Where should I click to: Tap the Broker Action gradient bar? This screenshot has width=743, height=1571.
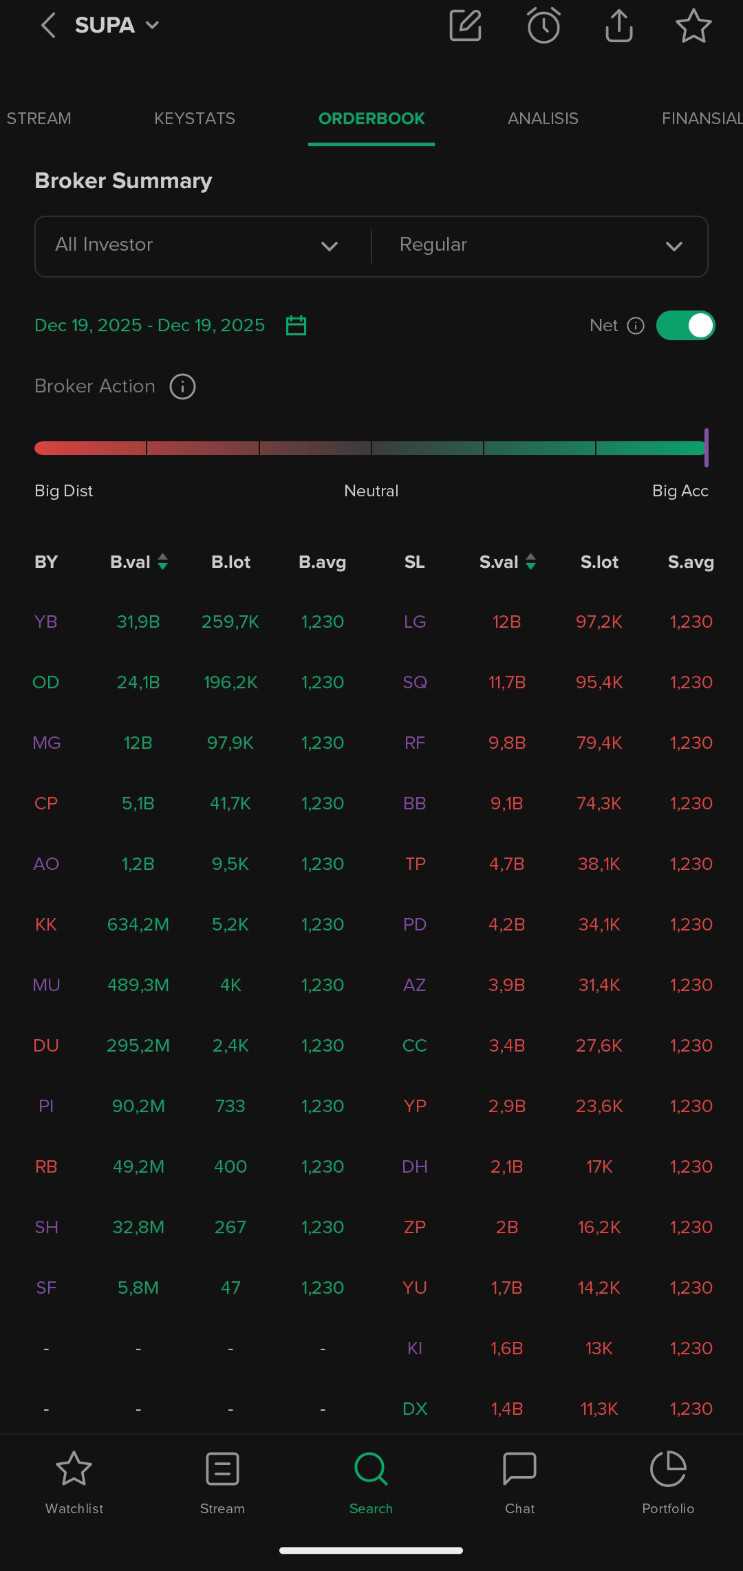pyautogui.click(x=371, y=448)
